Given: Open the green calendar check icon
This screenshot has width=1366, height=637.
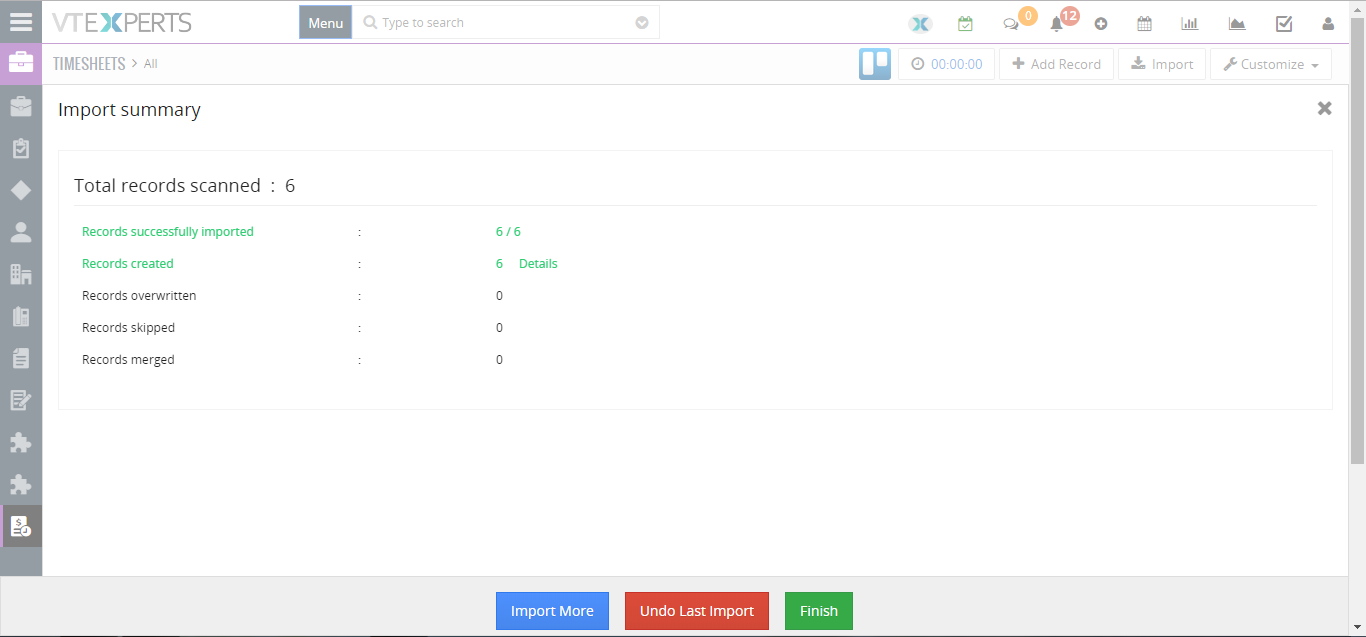Looking at the screenshot, I should click(965, 24).
